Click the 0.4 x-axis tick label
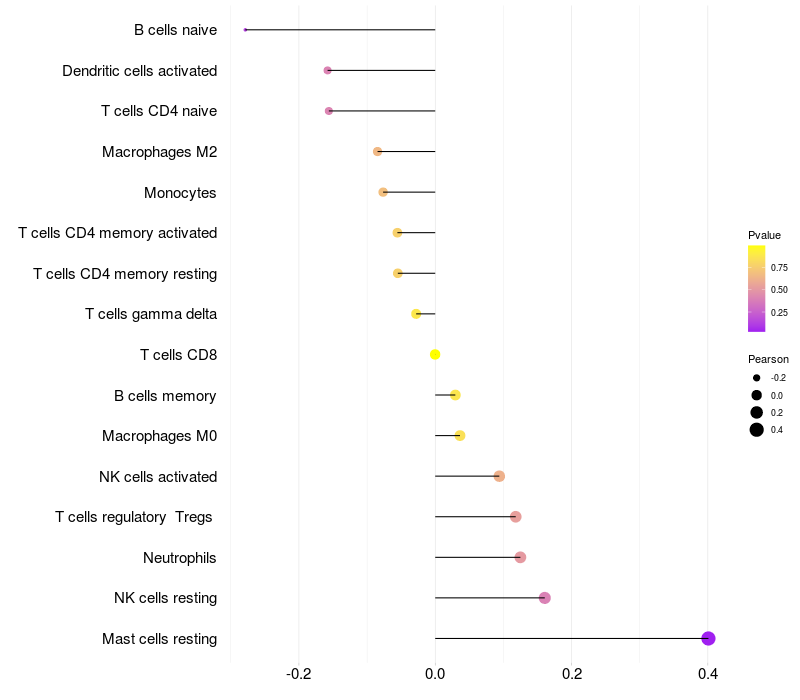Image resolution: width=800 pixels, height=700 pixels. 708,674
